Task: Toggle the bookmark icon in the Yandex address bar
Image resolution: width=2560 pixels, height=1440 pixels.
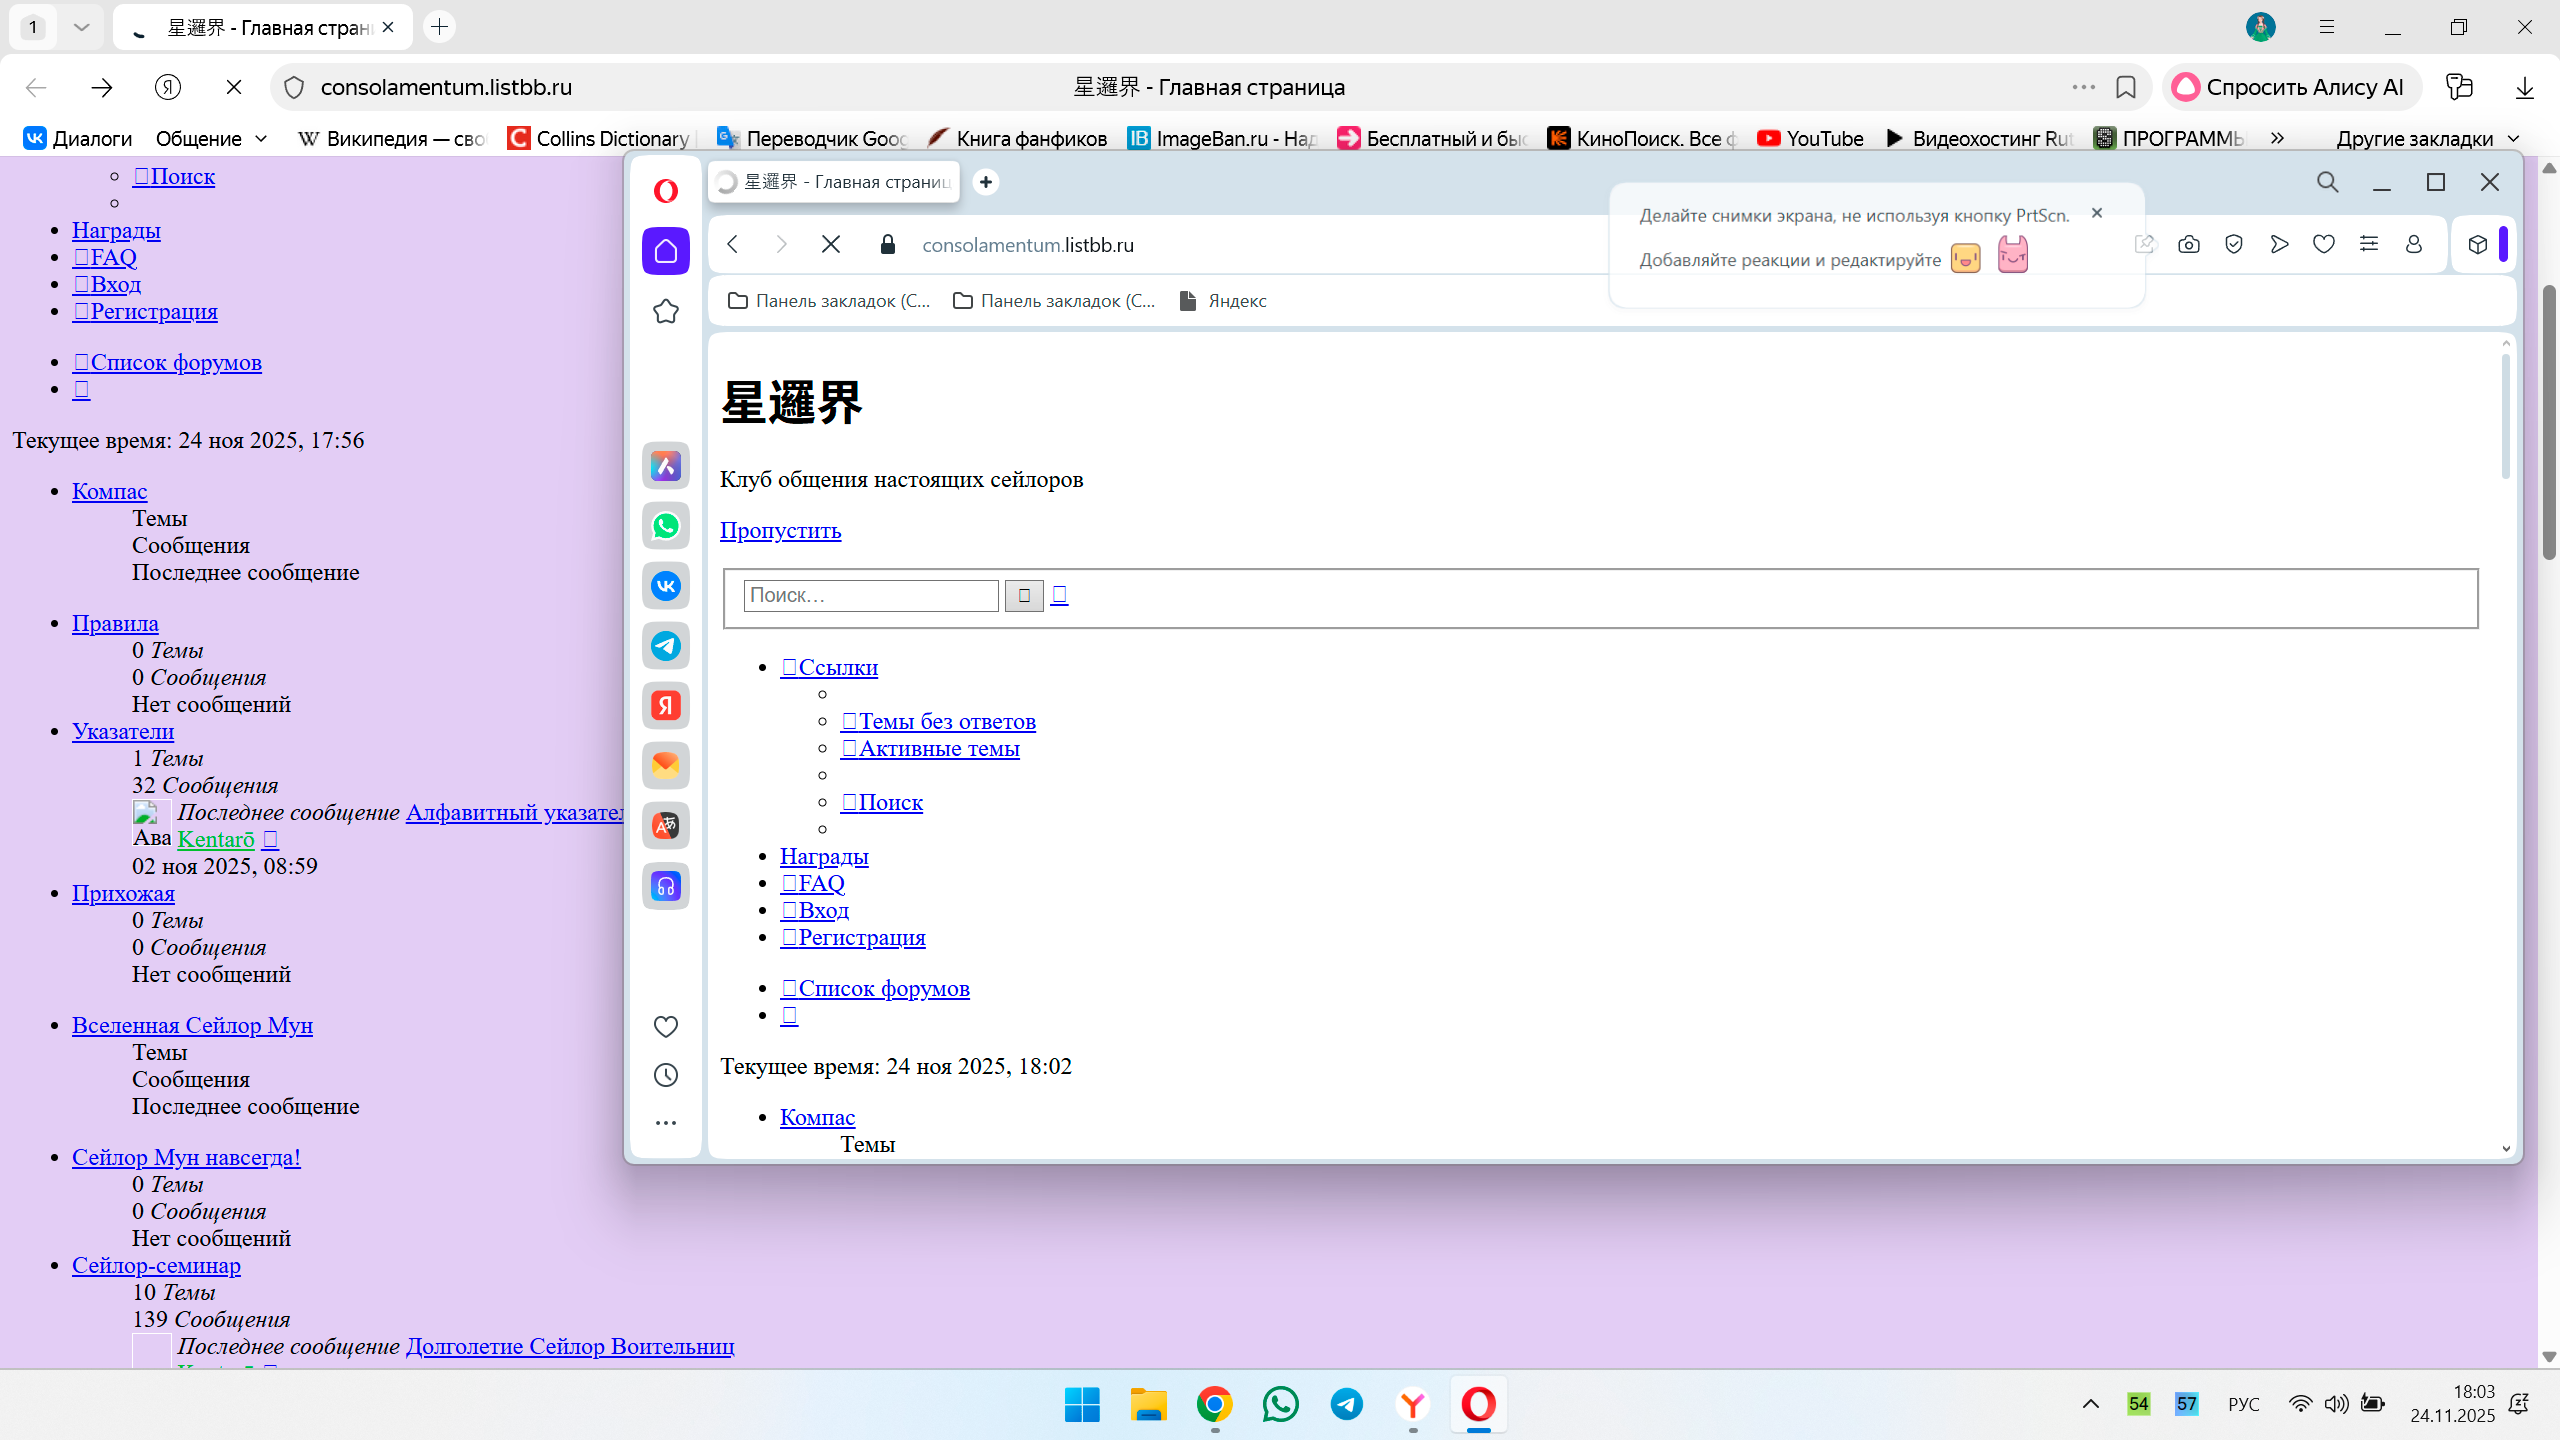Action: click(2126, 87)
